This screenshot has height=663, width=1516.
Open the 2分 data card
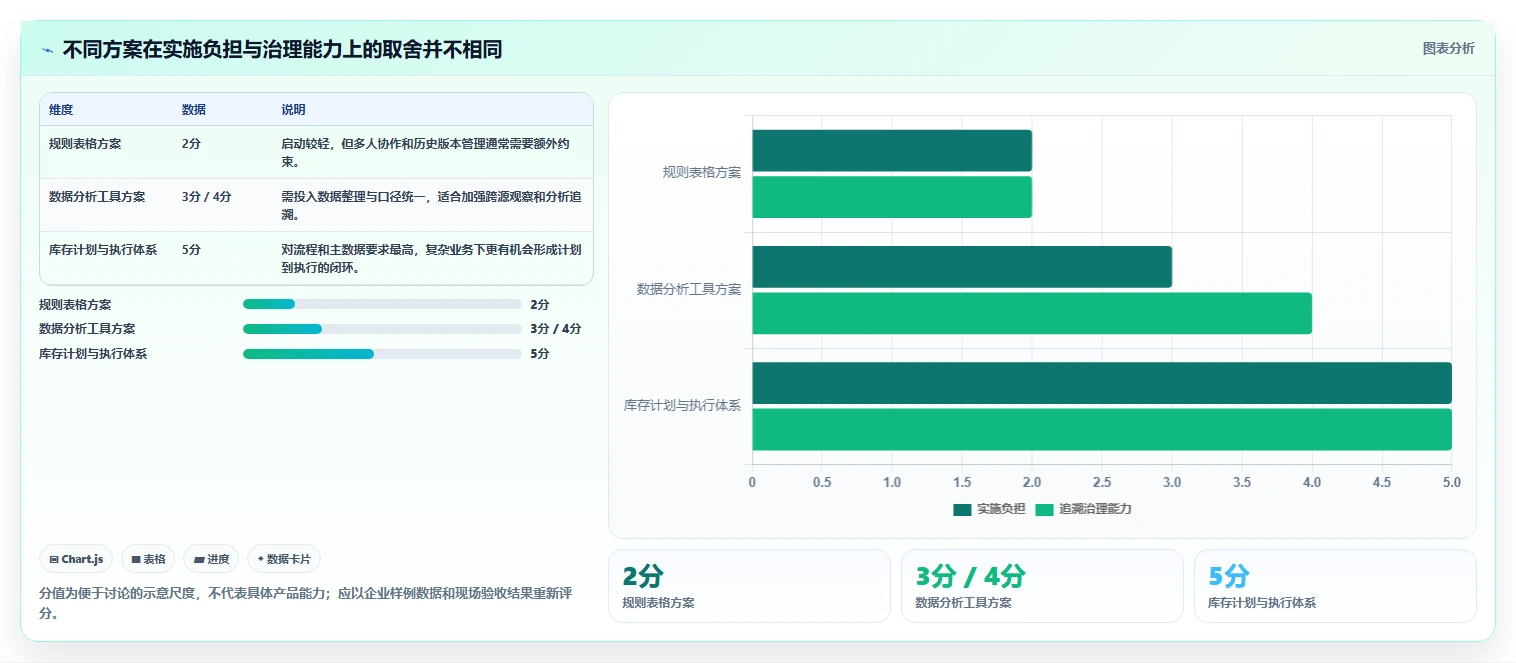click(749, 586)
